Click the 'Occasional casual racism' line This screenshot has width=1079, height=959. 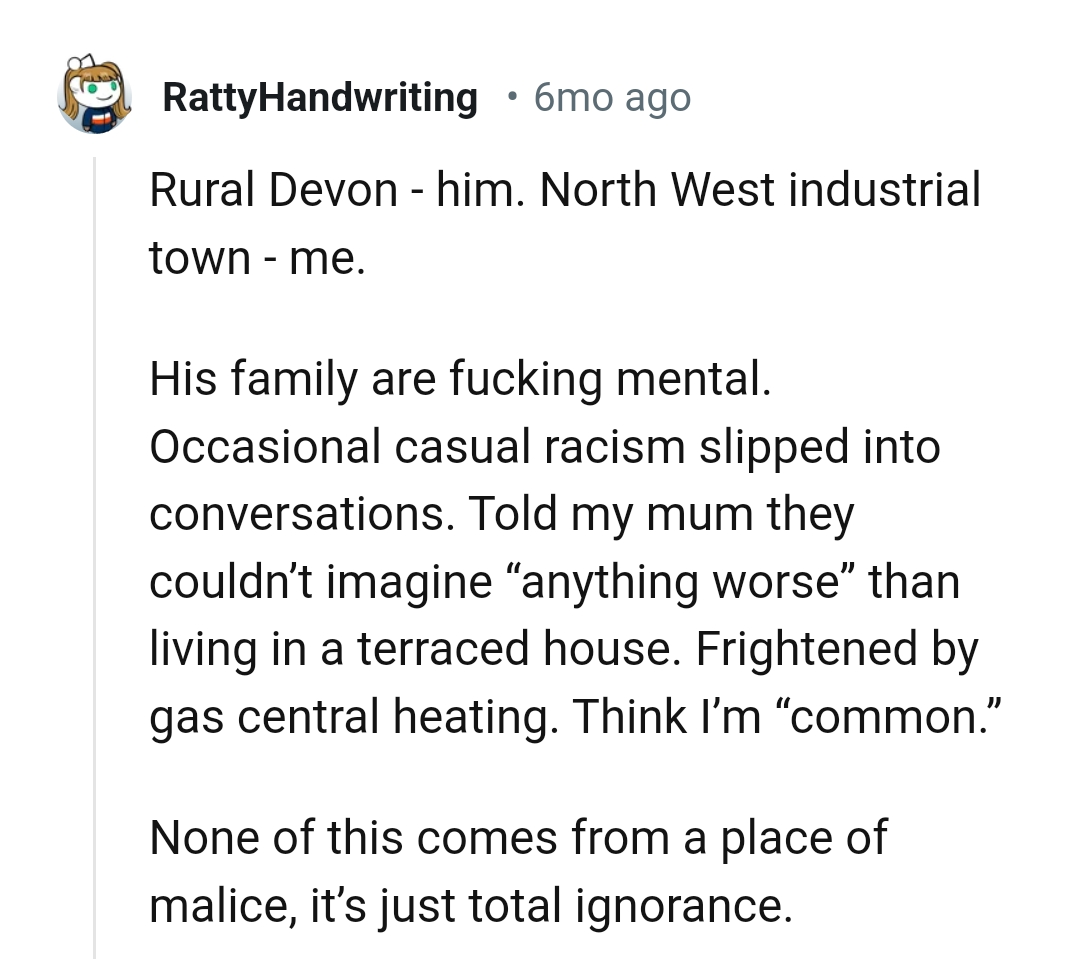click(545, 447)
